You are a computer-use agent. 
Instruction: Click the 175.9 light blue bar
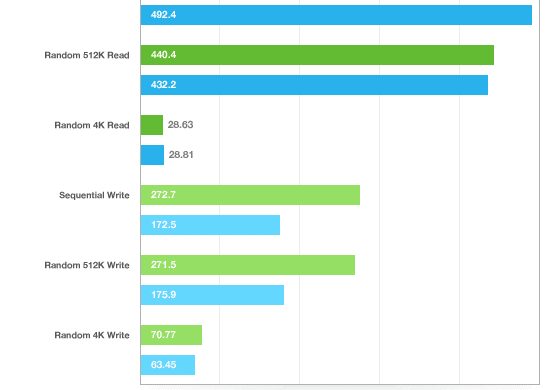[212, 295]
